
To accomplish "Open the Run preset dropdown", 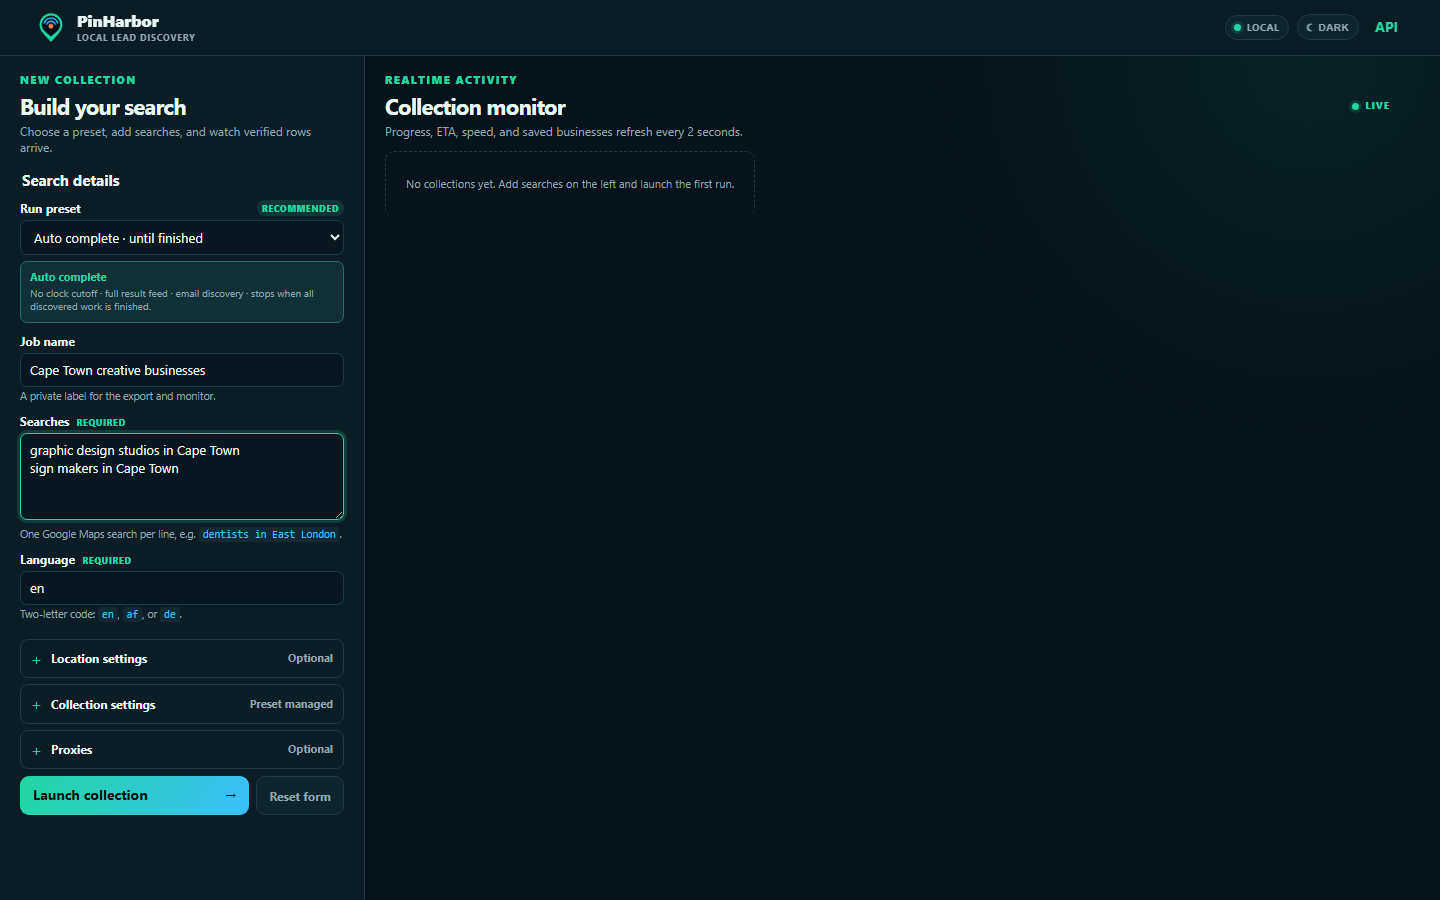I will coord(182,238).
